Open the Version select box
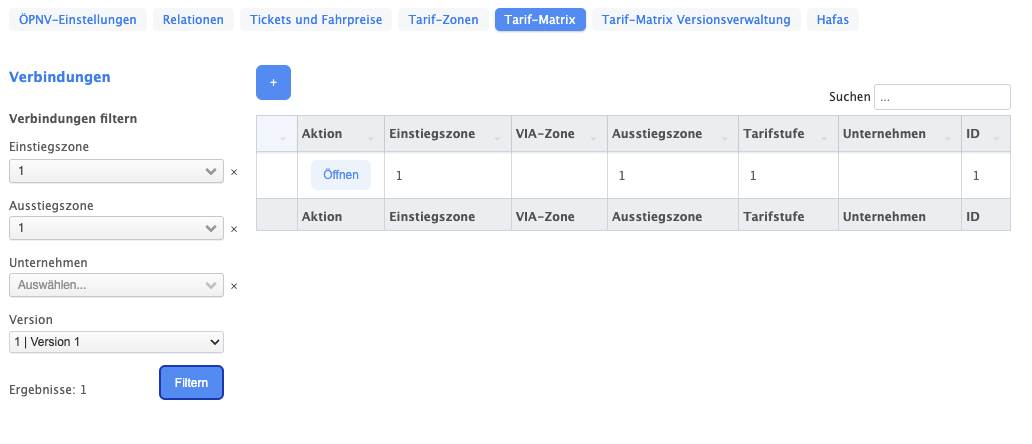Screen dimensions: 1032x444 point(116,342)
